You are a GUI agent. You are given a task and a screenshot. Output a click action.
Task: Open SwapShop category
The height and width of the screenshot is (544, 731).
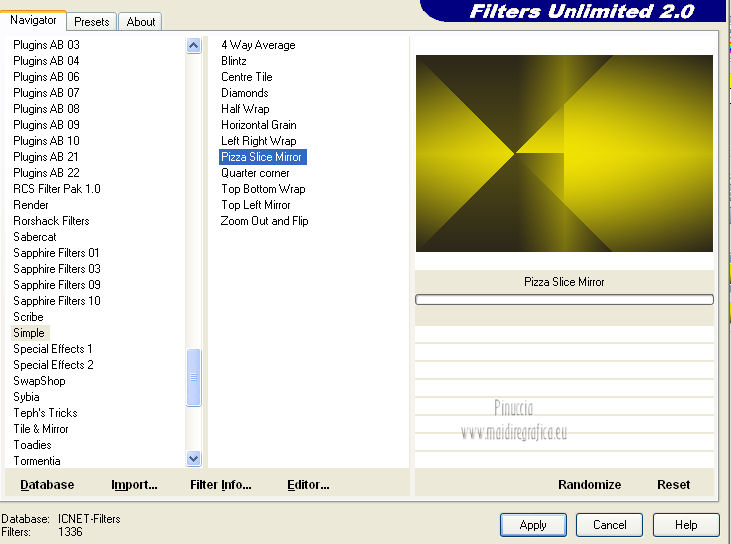(39, 381)
